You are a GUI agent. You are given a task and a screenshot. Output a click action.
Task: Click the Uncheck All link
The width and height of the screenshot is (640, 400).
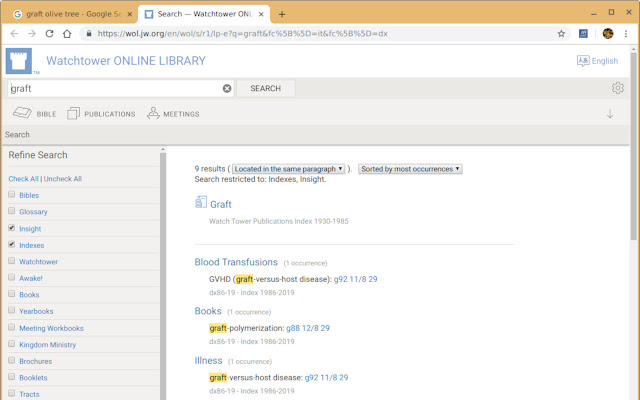[63, 179]
